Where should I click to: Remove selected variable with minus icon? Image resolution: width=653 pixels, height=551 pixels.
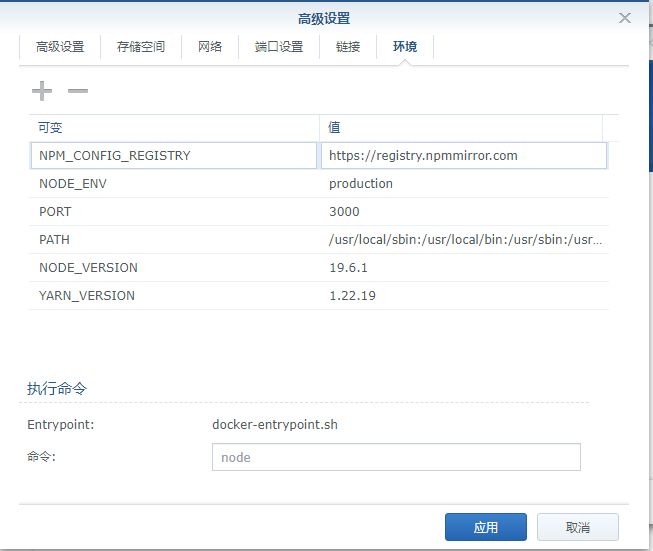(x=78, y=91)
